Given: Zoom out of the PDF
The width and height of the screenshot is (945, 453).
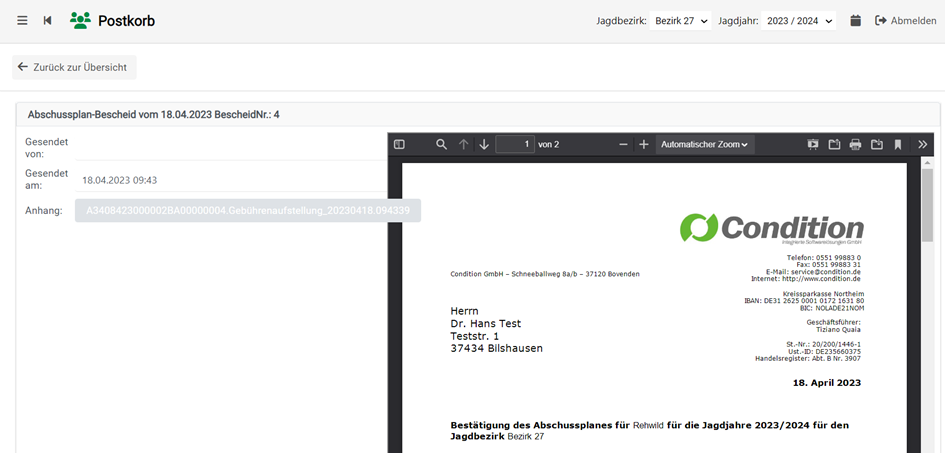Looking at the screenshot, I should click(623, 144).
